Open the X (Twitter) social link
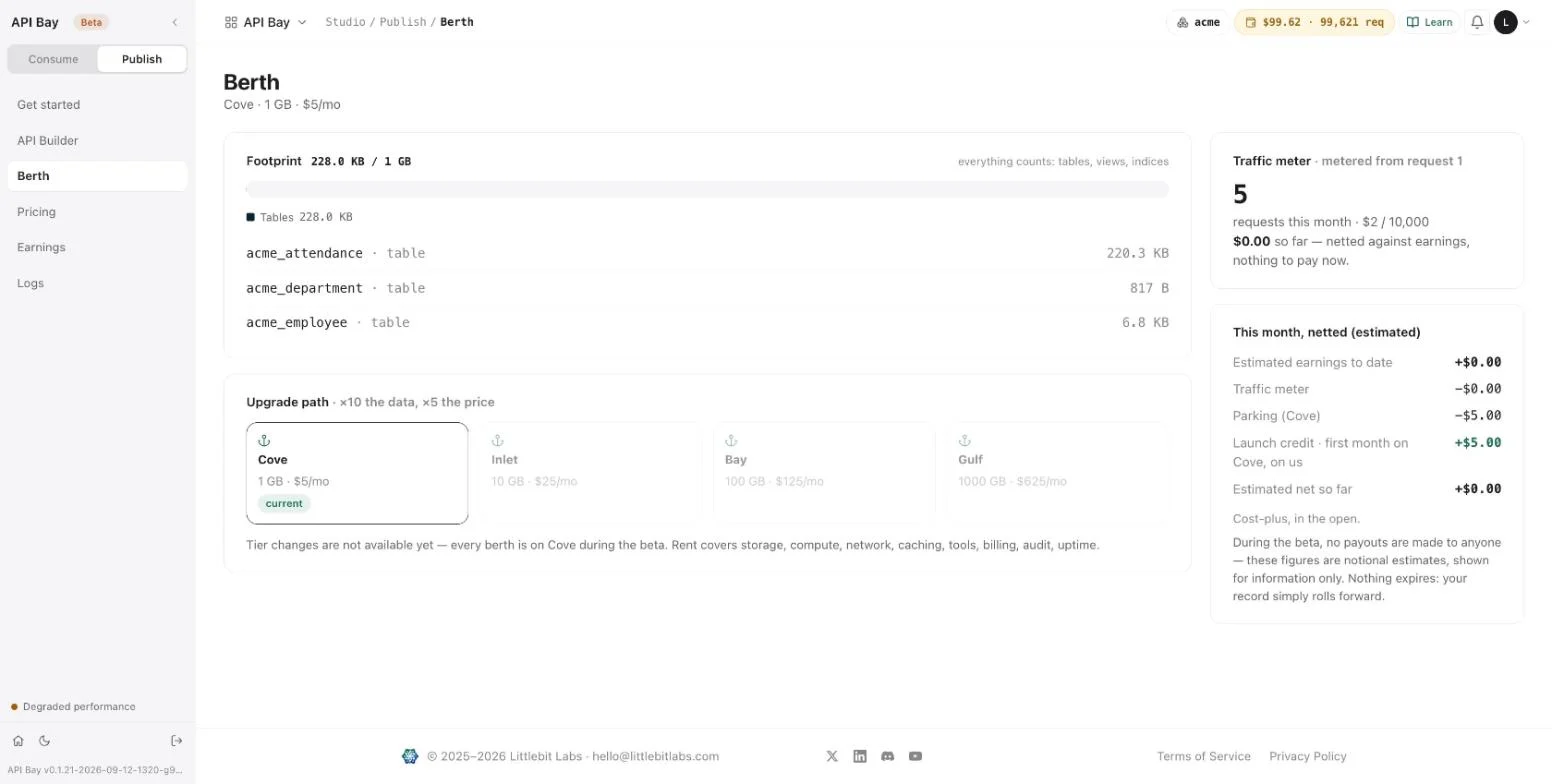The height and width of the screenshot is (784, 1552). pos(832,756)
